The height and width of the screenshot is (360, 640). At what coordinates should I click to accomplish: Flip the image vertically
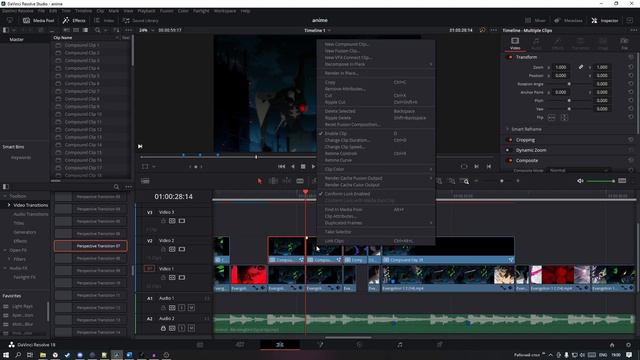pos(564,118)
